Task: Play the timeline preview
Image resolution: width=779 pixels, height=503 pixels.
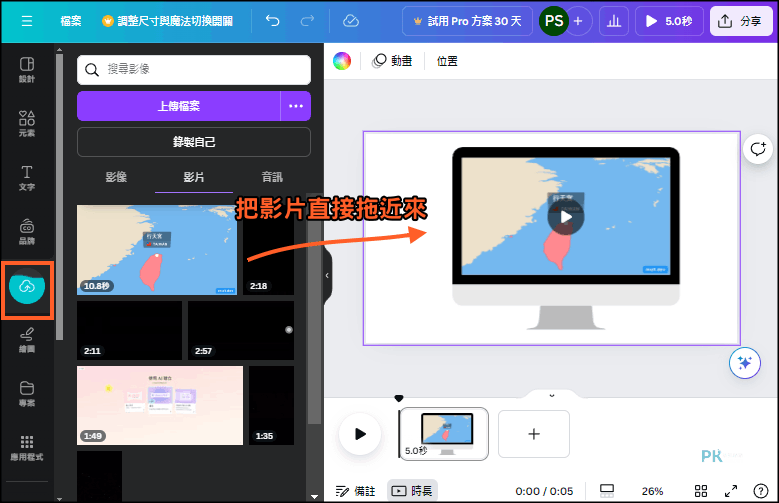Action: (360, 434)
